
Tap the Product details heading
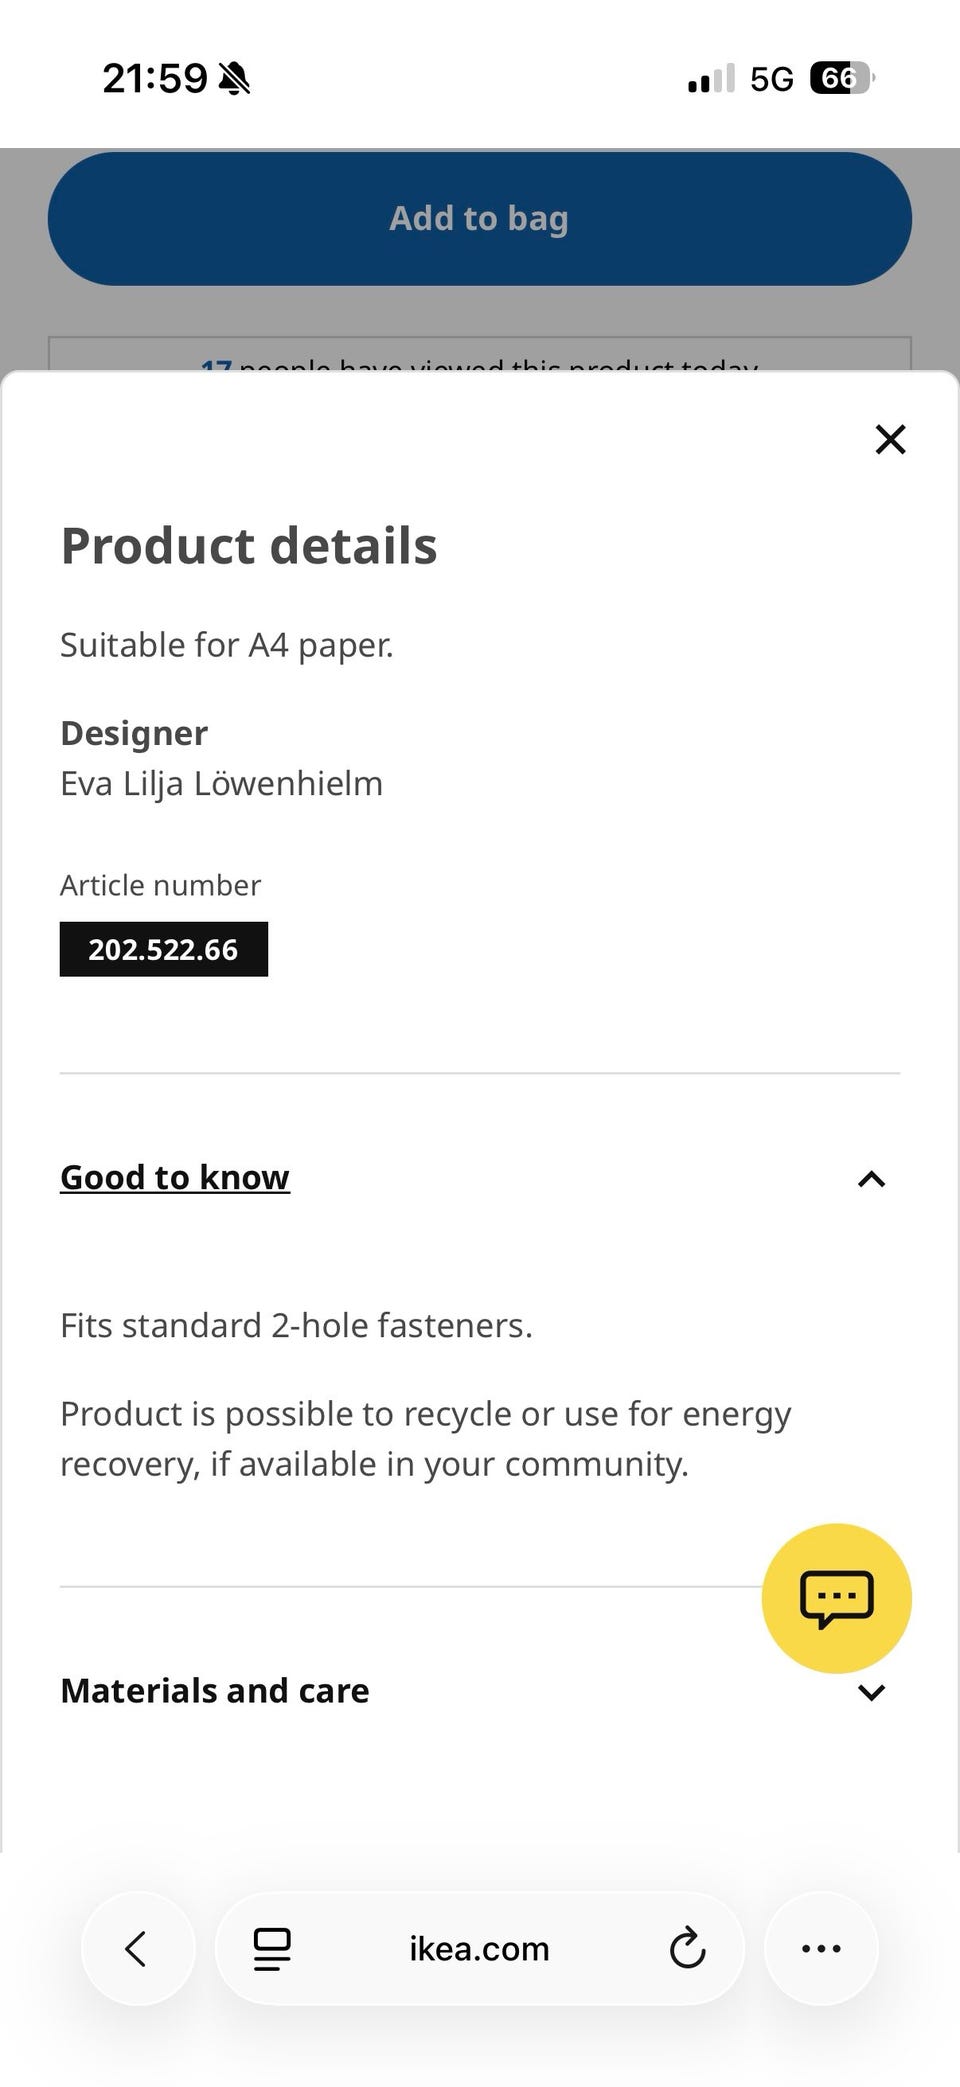pos(249,546)
